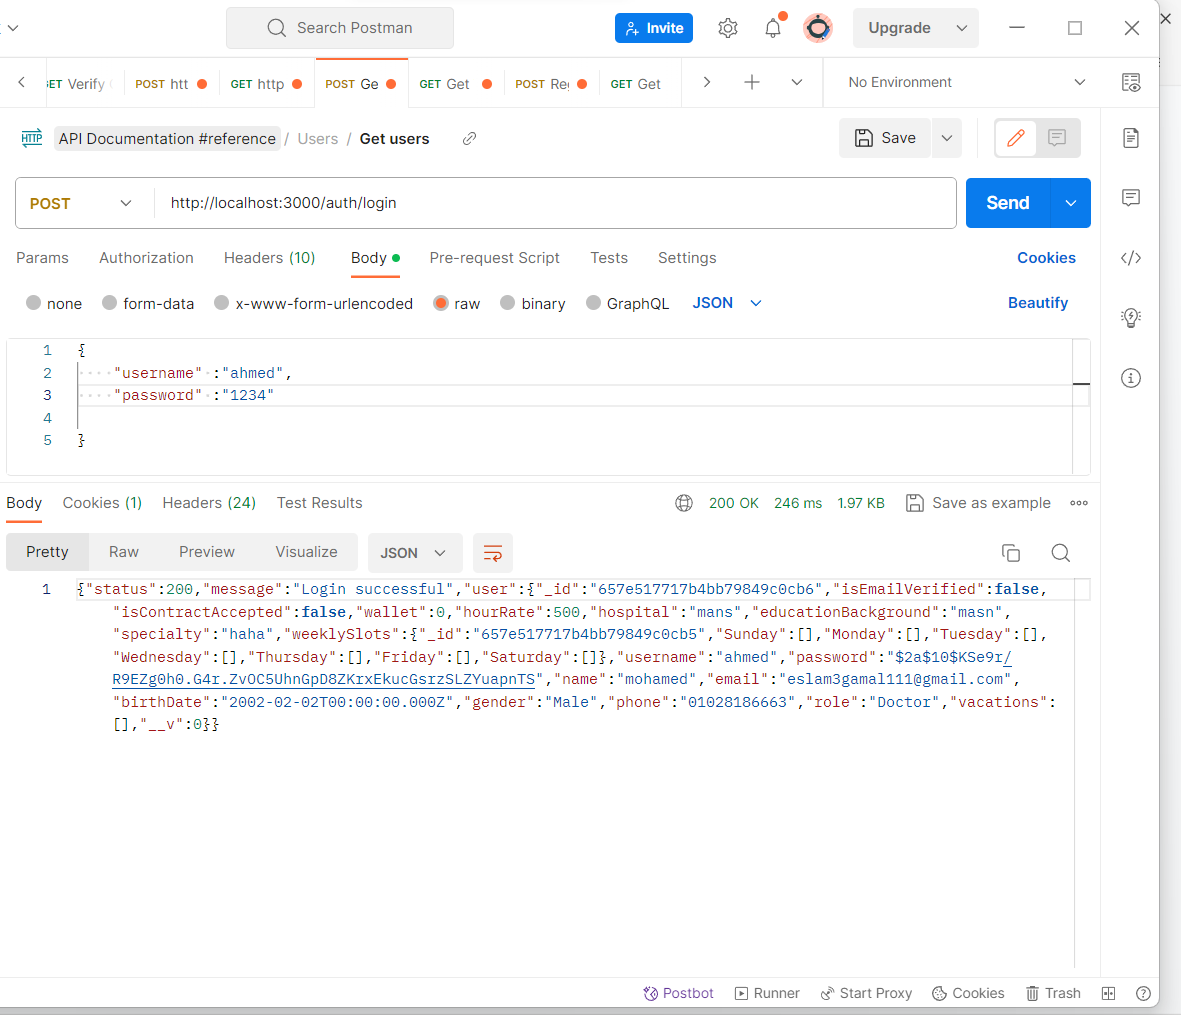
Task: Open the Pre-request Script tab
Action: 495,258
